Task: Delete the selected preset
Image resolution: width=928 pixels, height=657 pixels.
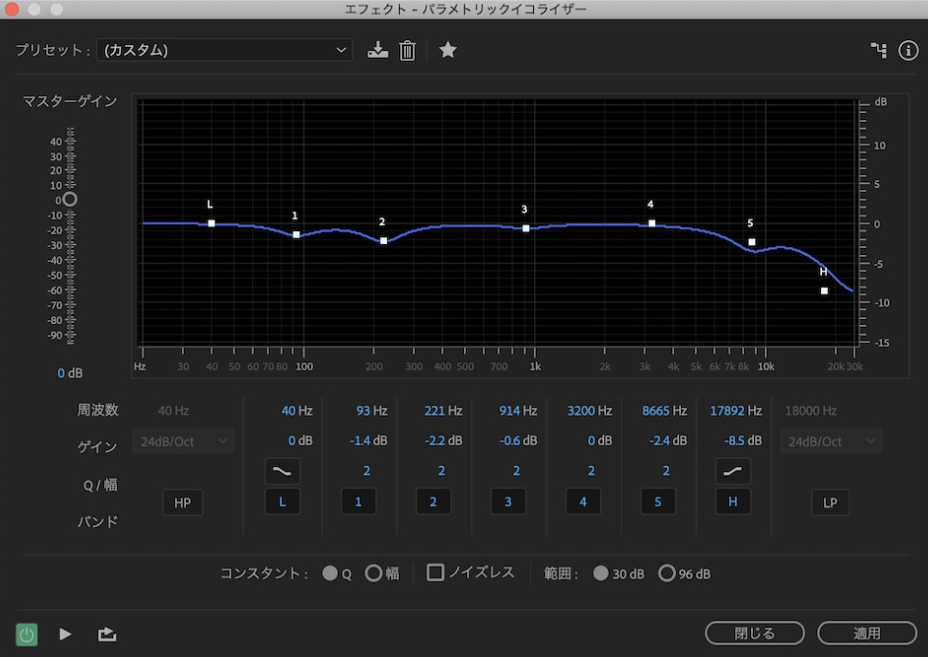Action: click(x=407, y=50)
